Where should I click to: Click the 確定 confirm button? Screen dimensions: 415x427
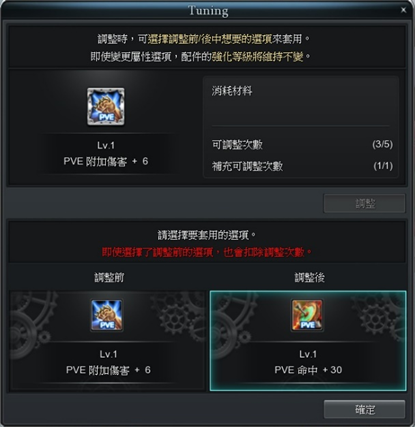(x=365, y=409)
